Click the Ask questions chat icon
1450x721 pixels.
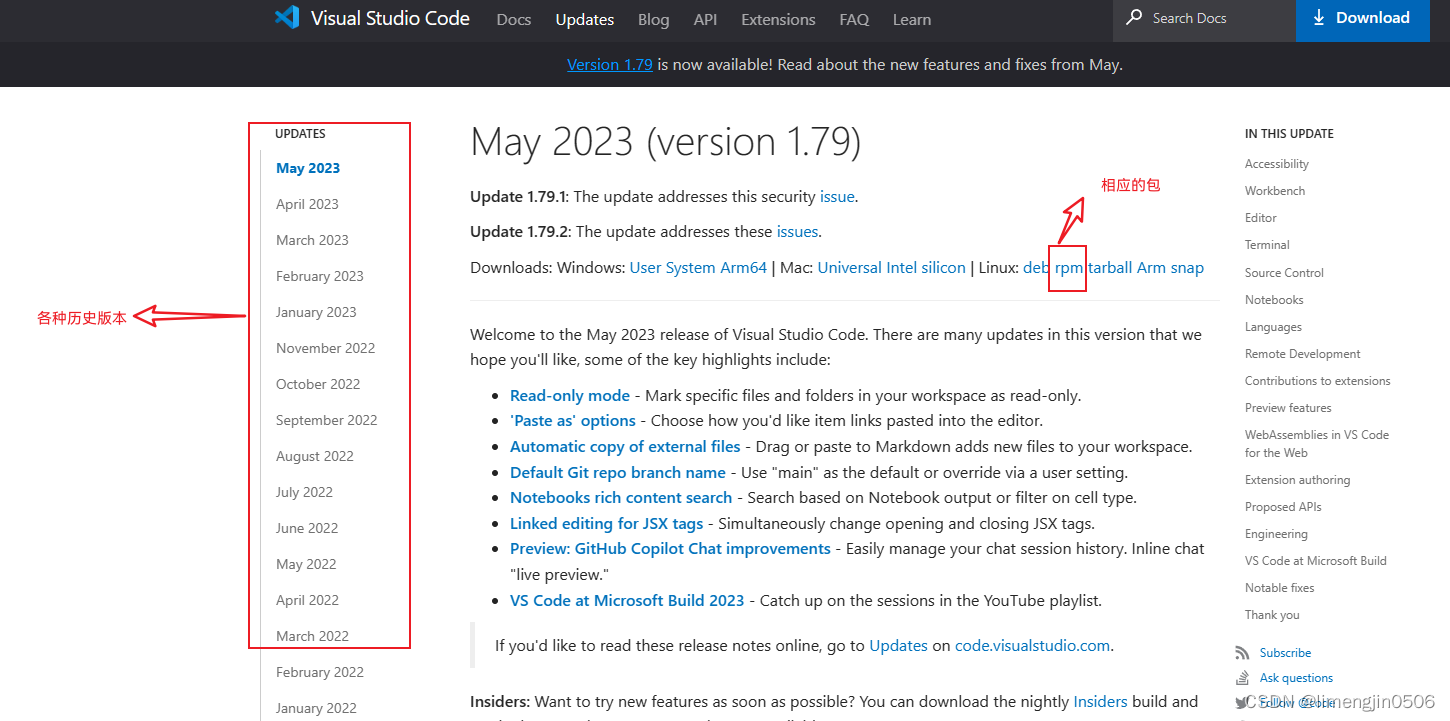tap(1242, 678)
